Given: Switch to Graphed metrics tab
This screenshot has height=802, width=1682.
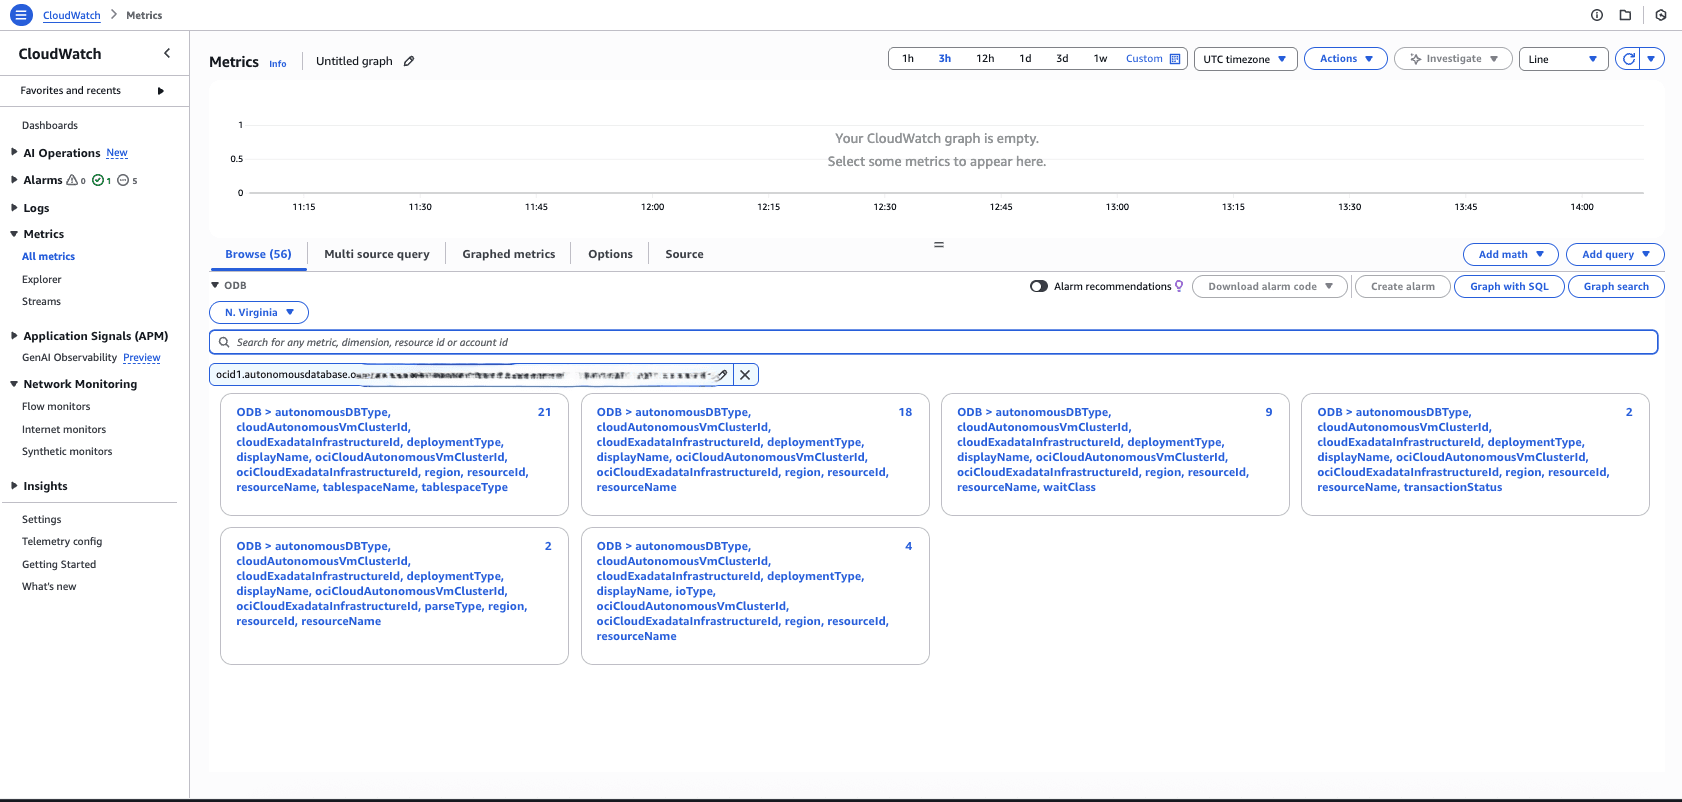Looking at the screenshot, I should [x=508, y=254].
